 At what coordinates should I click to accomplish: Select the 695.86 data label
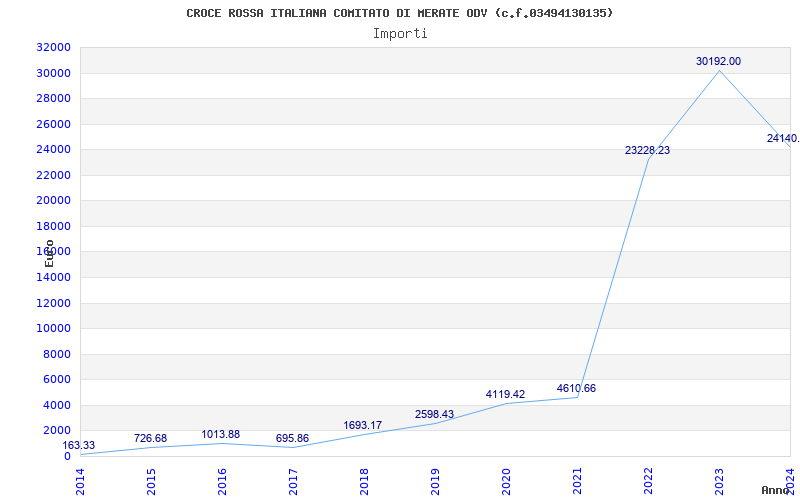292,438
